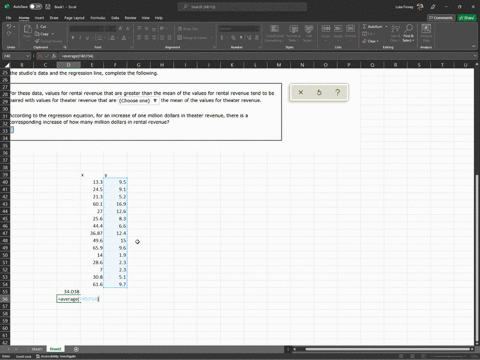Open Conditional Formatting menu
Image resolution: width=480 pixels, height=360 pixels.
(x=274, y=33)
